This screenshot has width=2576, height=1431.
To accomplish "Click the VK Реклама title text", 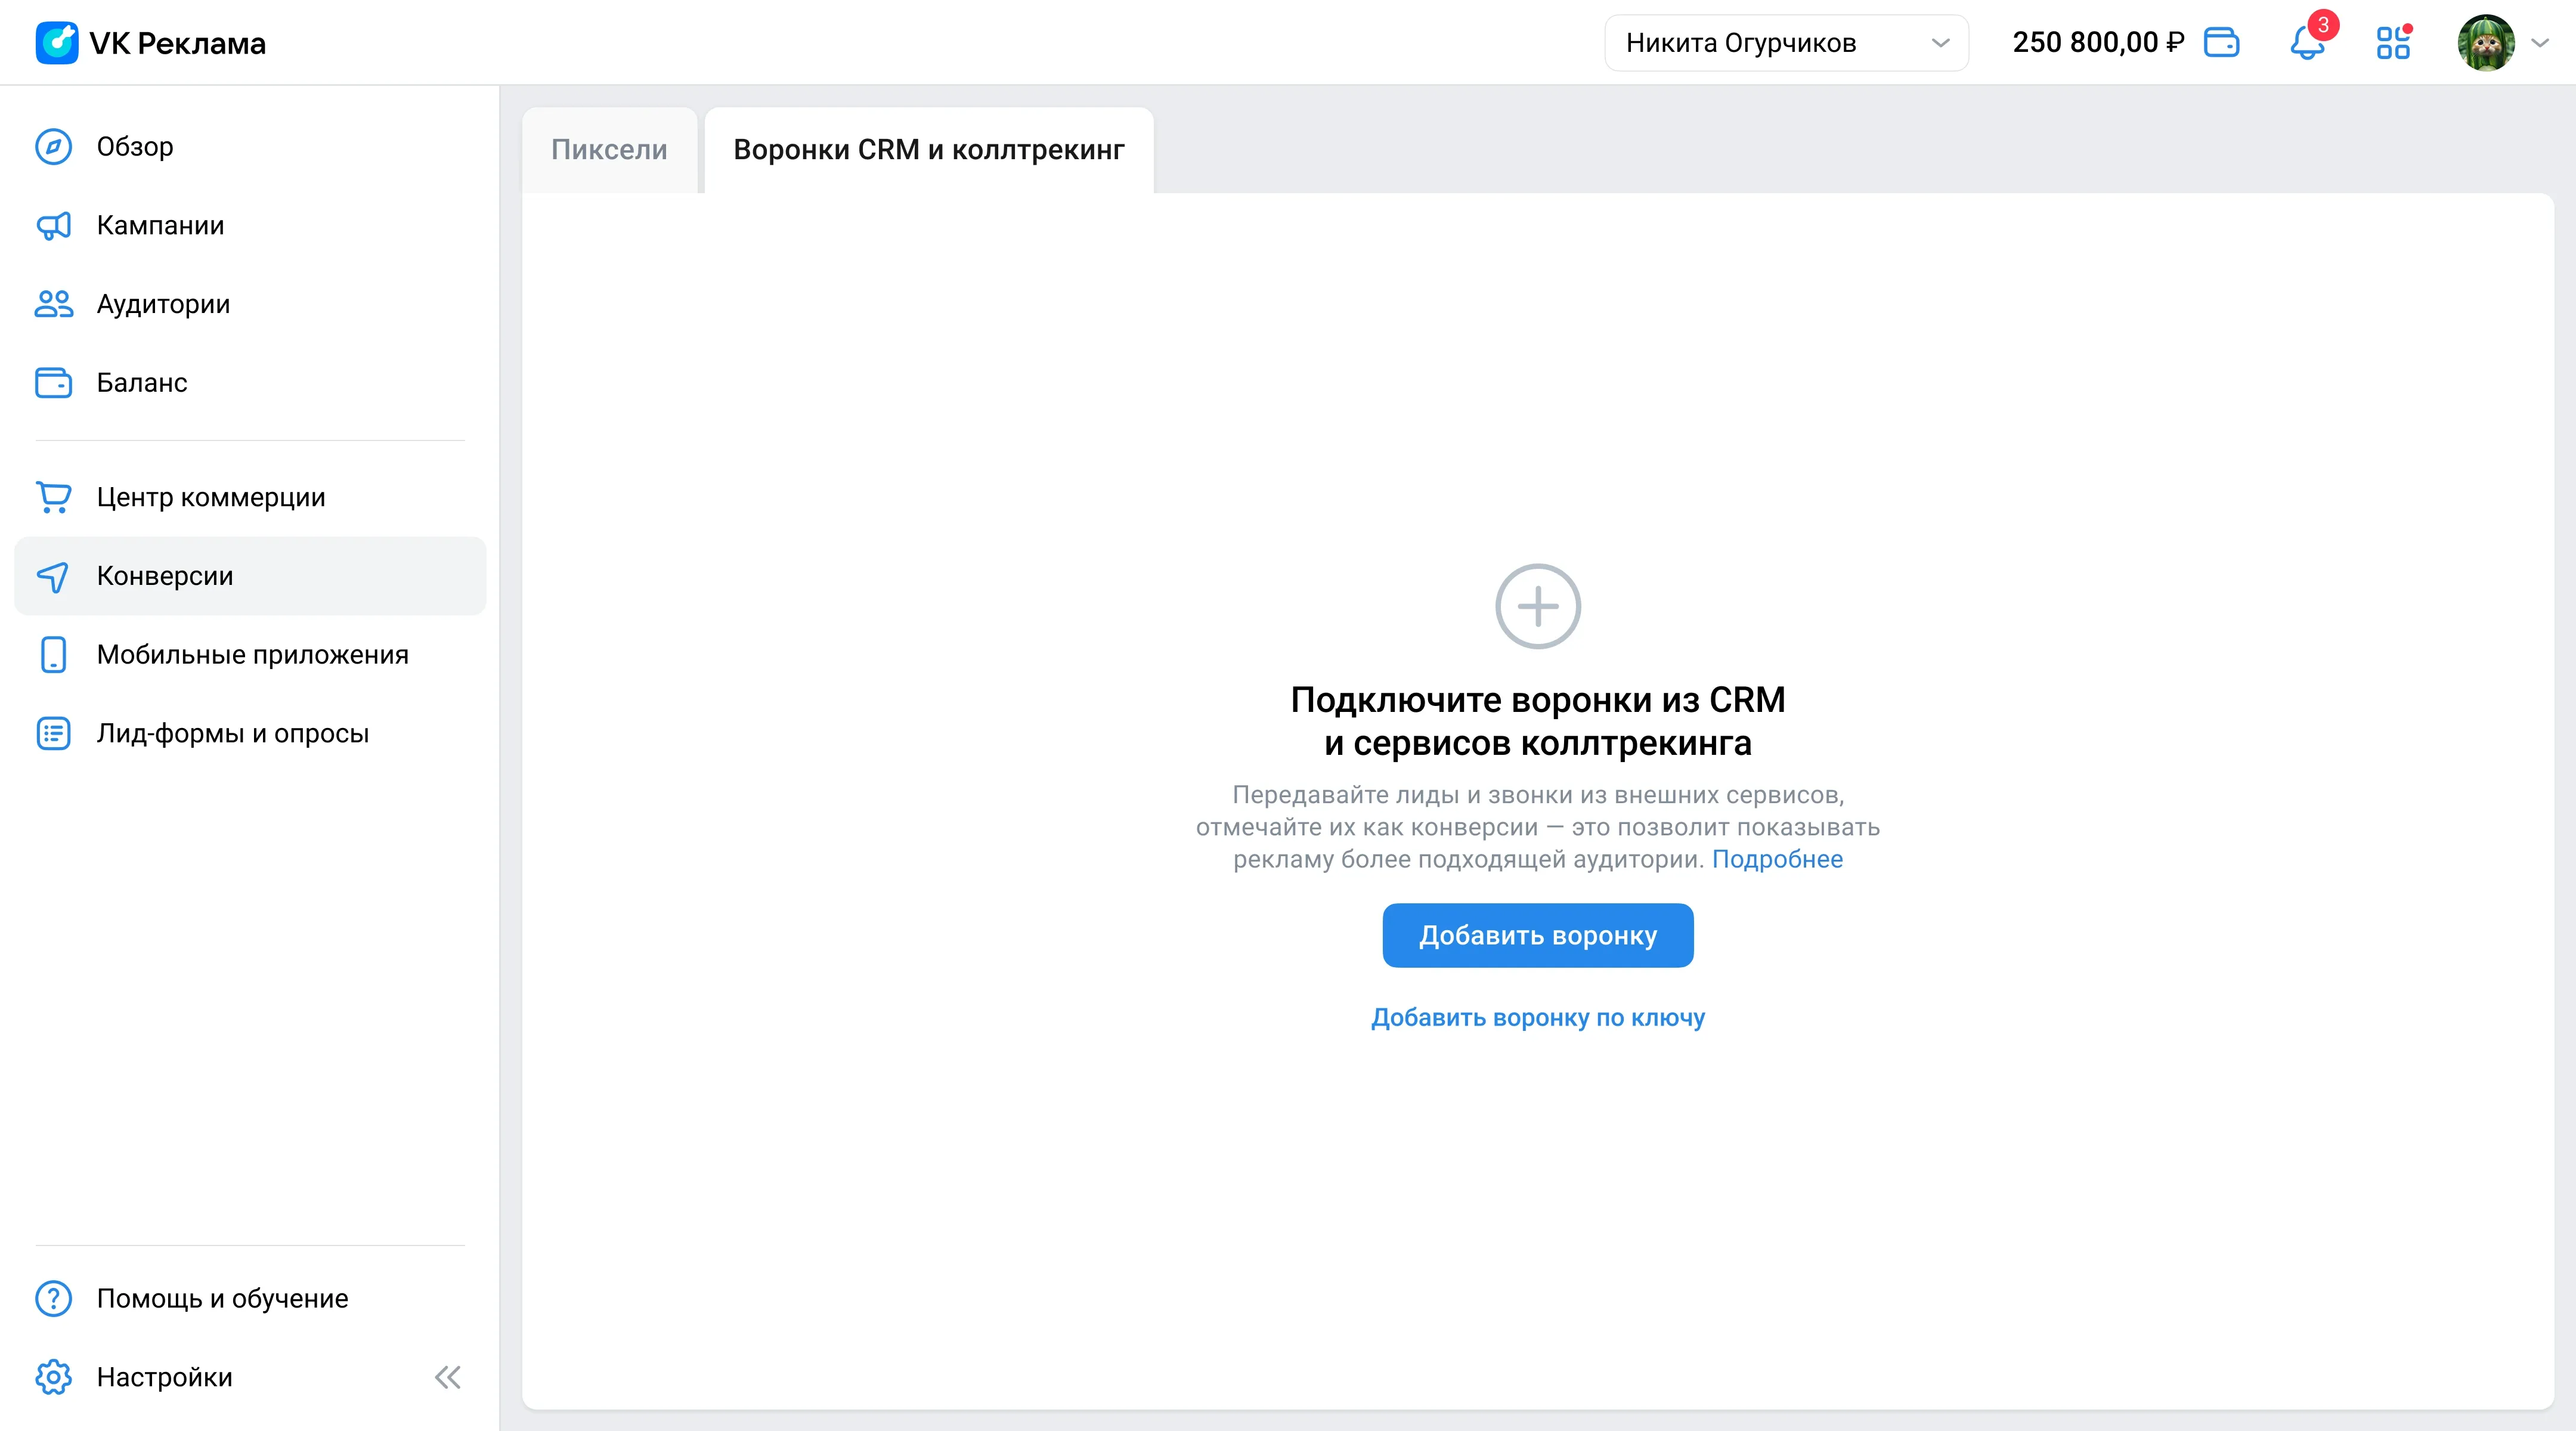I will coord(177,44).
